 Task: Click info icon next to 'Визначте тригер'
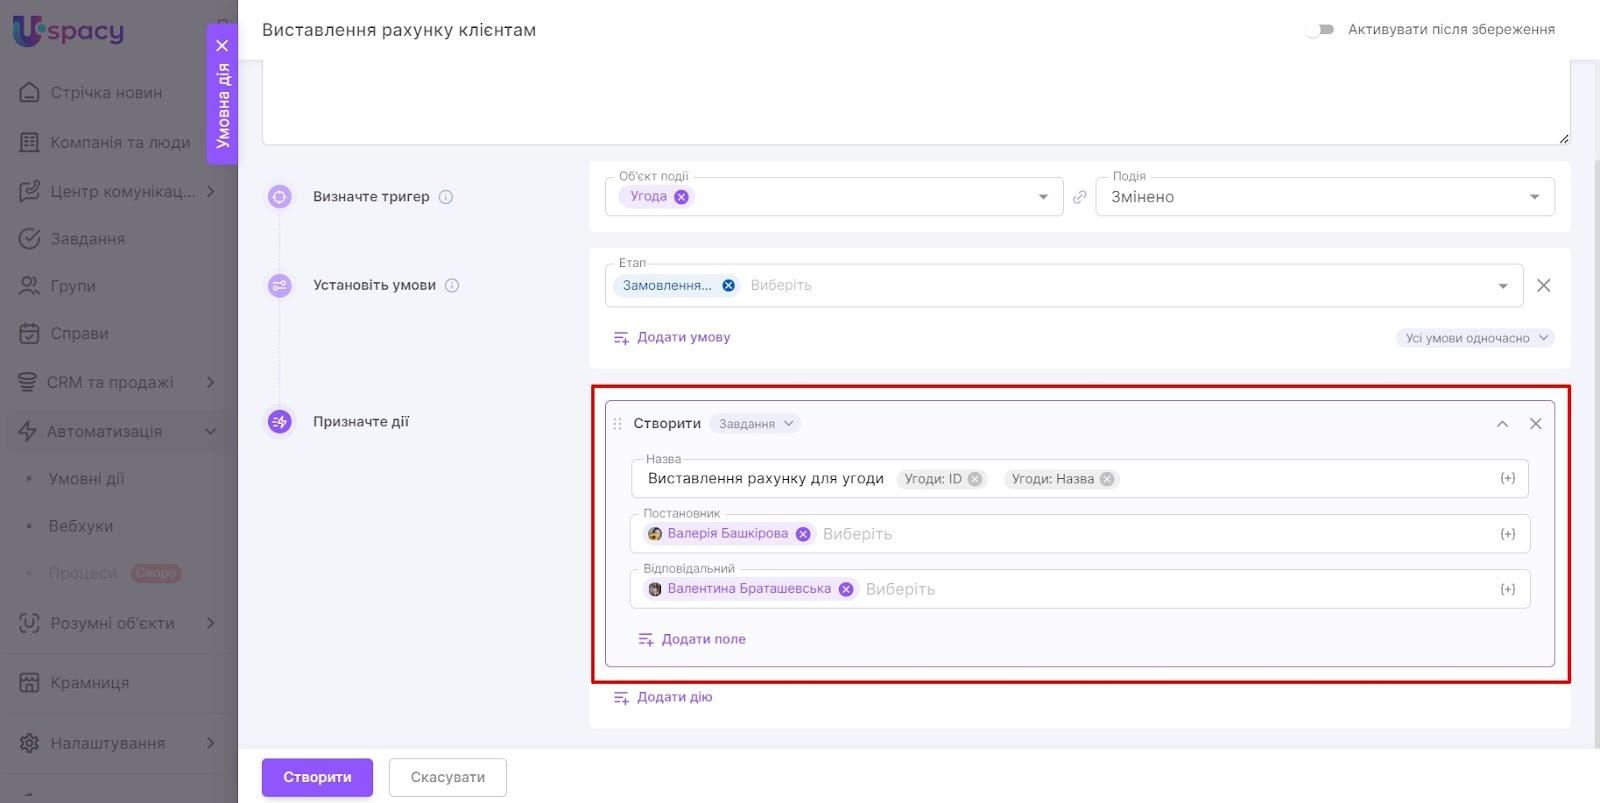(x=446, y=197)
